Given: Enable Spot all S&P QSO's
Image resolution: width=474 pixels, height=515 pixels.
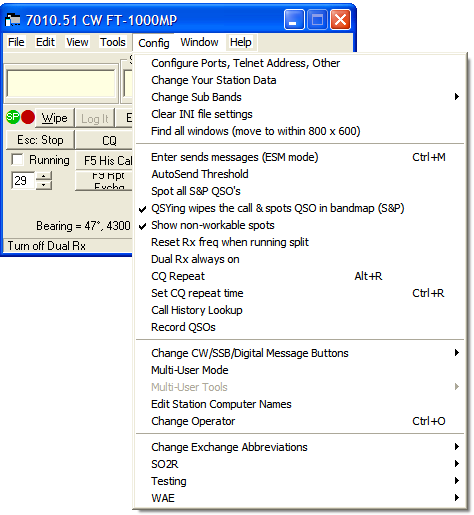Looking at the screenshot, I should coord(300,191).
